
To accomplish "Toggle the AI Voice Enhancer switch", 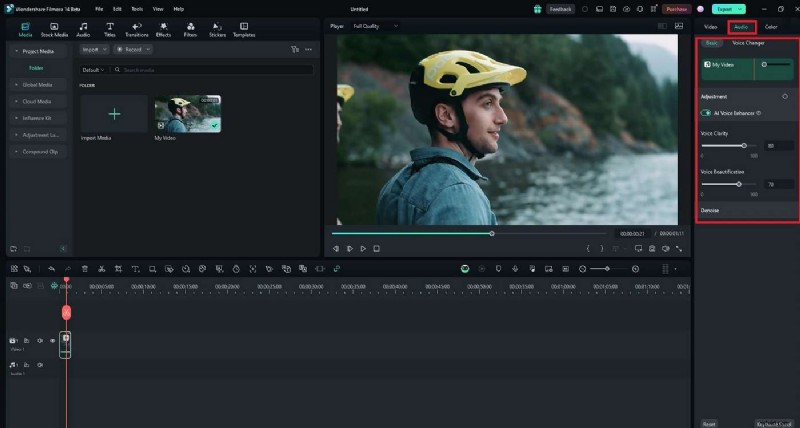I will pos(706,113).
